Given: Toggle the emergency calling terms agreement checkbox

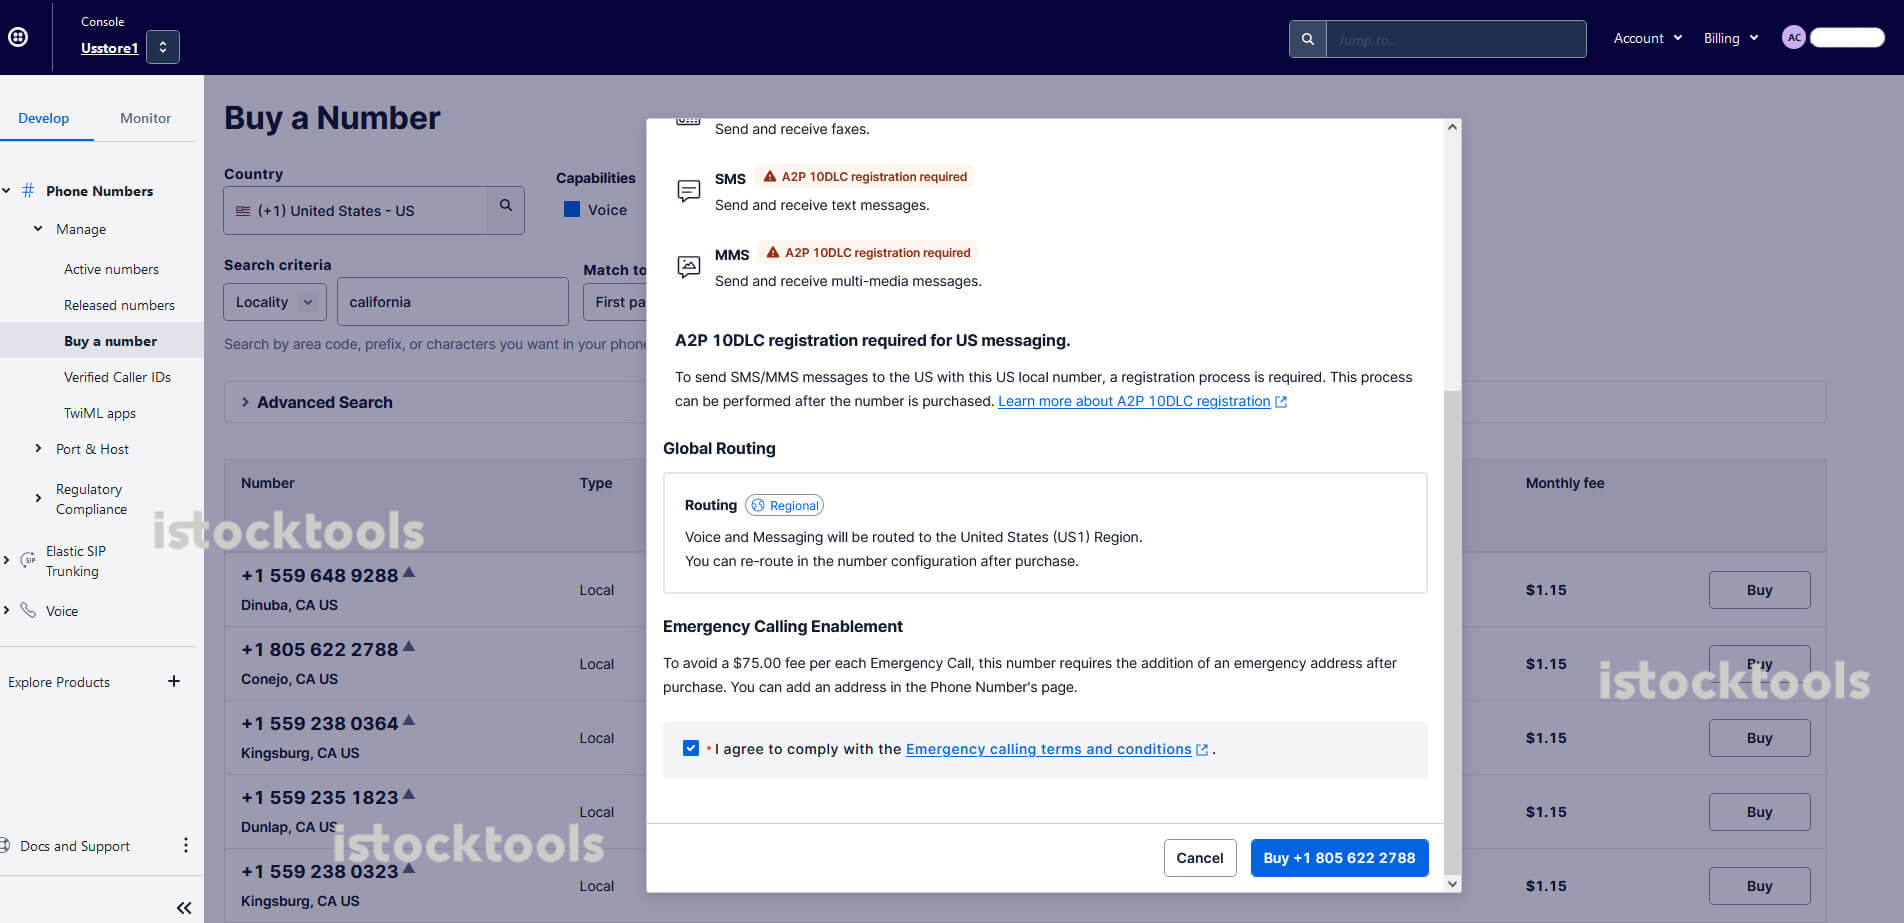Looking at the screenshot, I should (691, 748).
